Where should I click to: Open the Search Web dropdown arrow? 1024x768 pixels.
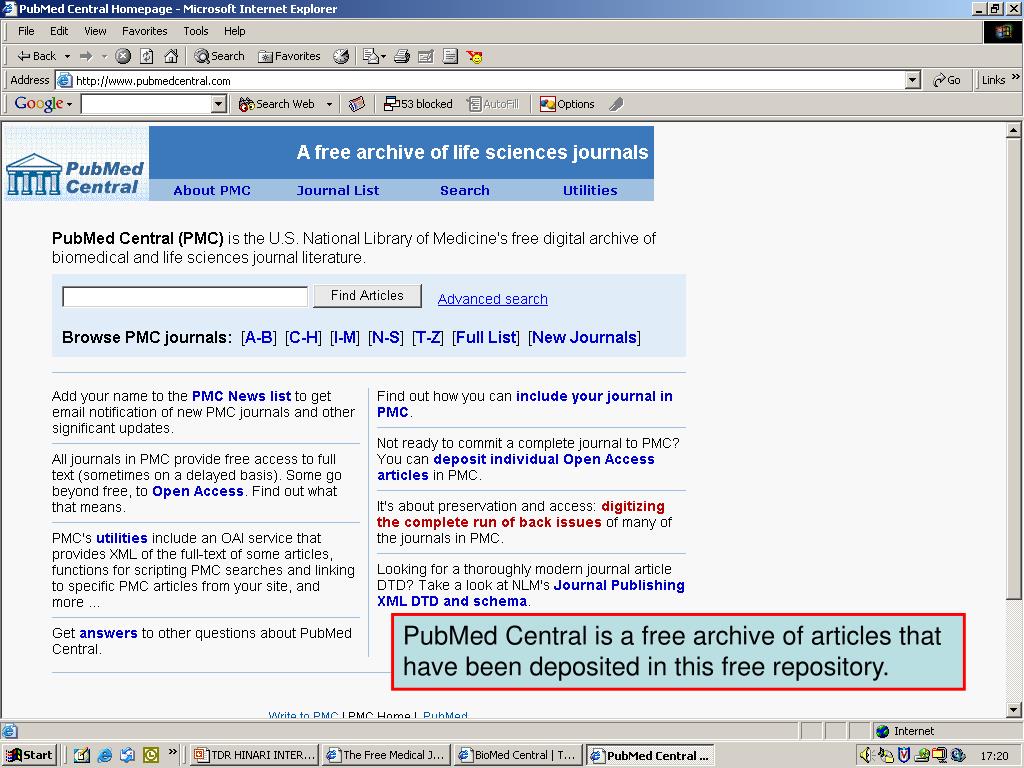[329, 104]
